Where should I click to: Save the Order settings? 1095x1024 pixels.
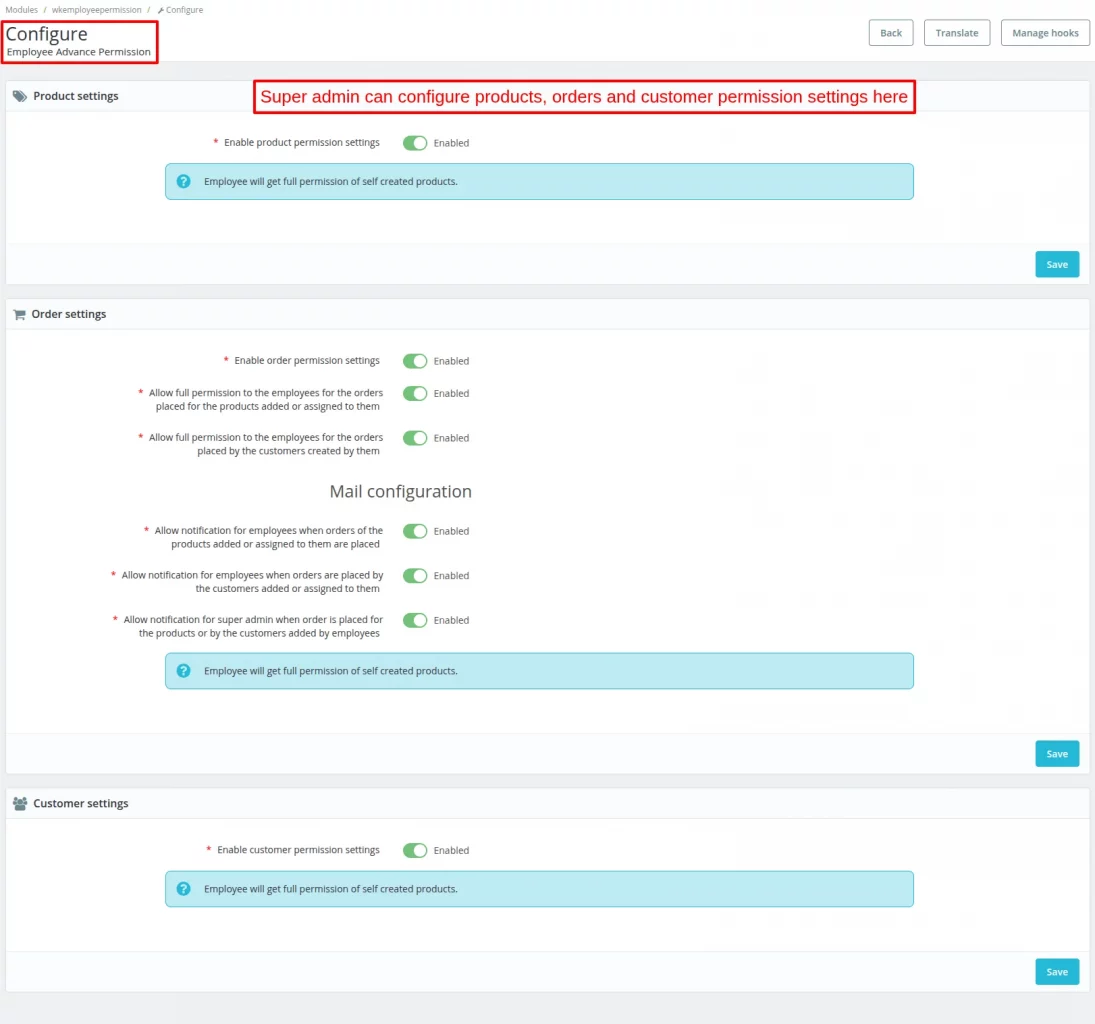pos(1057,754)
